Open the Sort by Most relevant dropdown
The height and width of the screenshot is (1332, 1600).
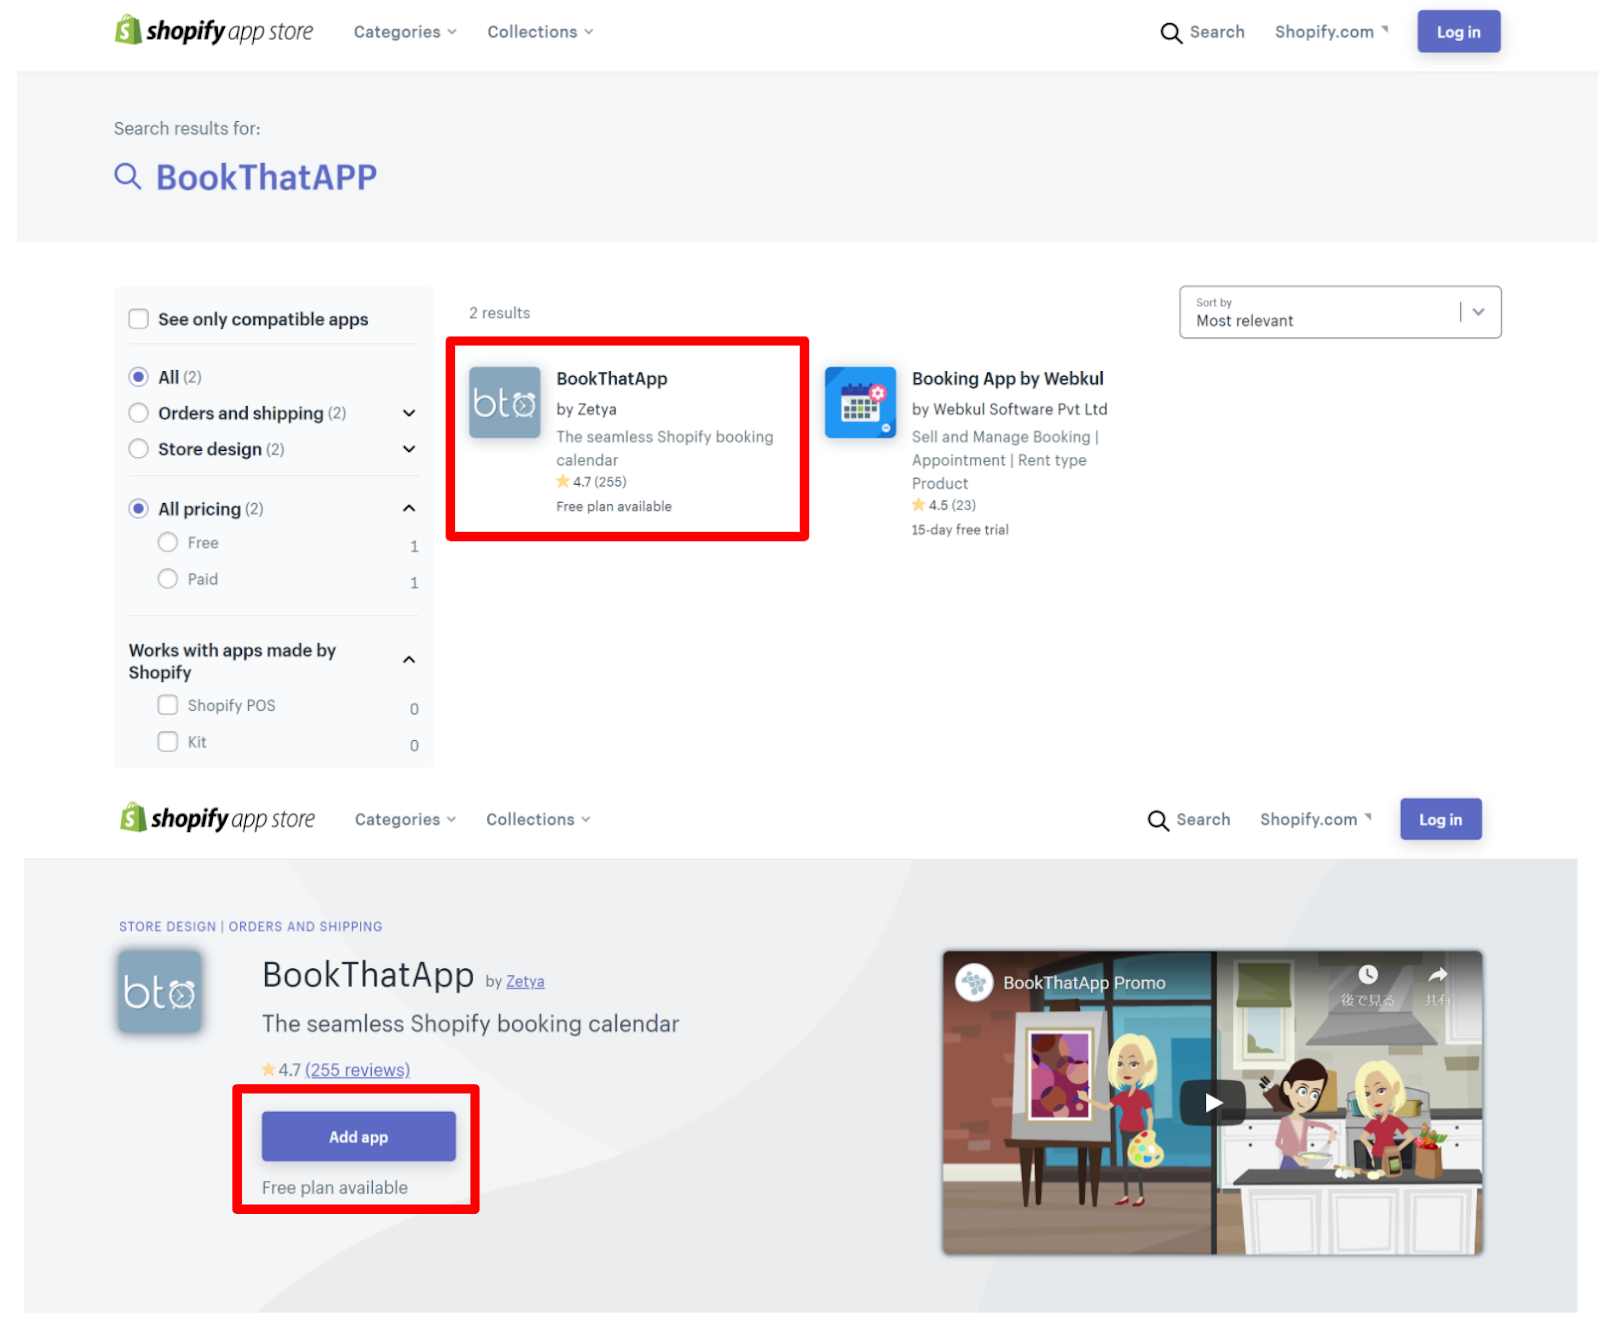(x=1340, y=312)
